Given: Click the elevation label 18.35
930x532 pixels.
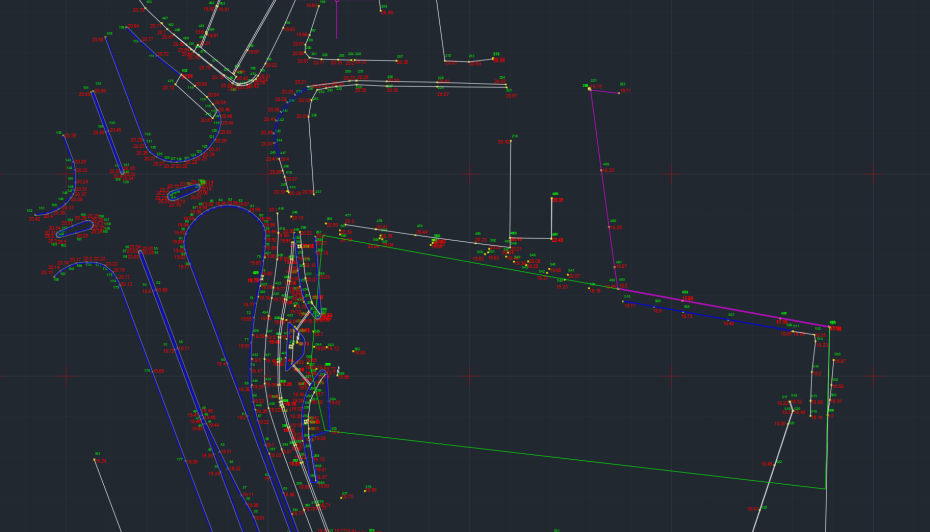Looking at the screenshot, I should coord(780,424).
